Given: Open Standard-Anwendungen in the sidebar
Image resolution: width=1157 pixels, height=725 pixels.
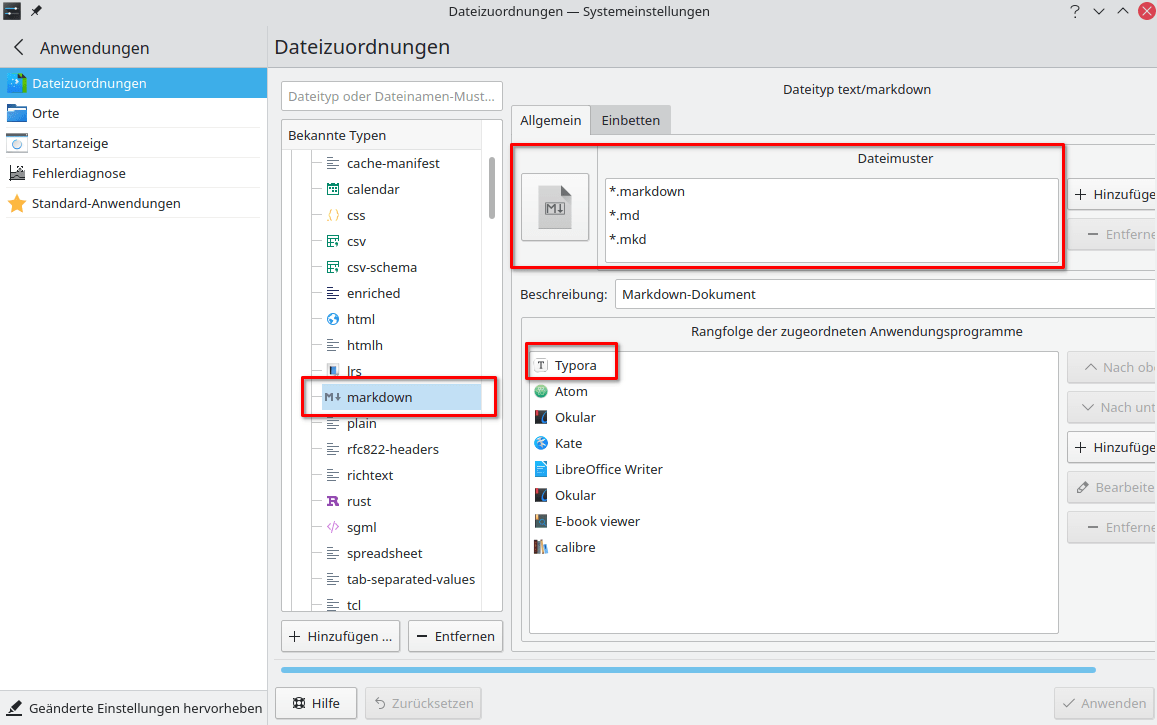Looking at the screenshot, I should pyautogui.click(x=106, y=203).
